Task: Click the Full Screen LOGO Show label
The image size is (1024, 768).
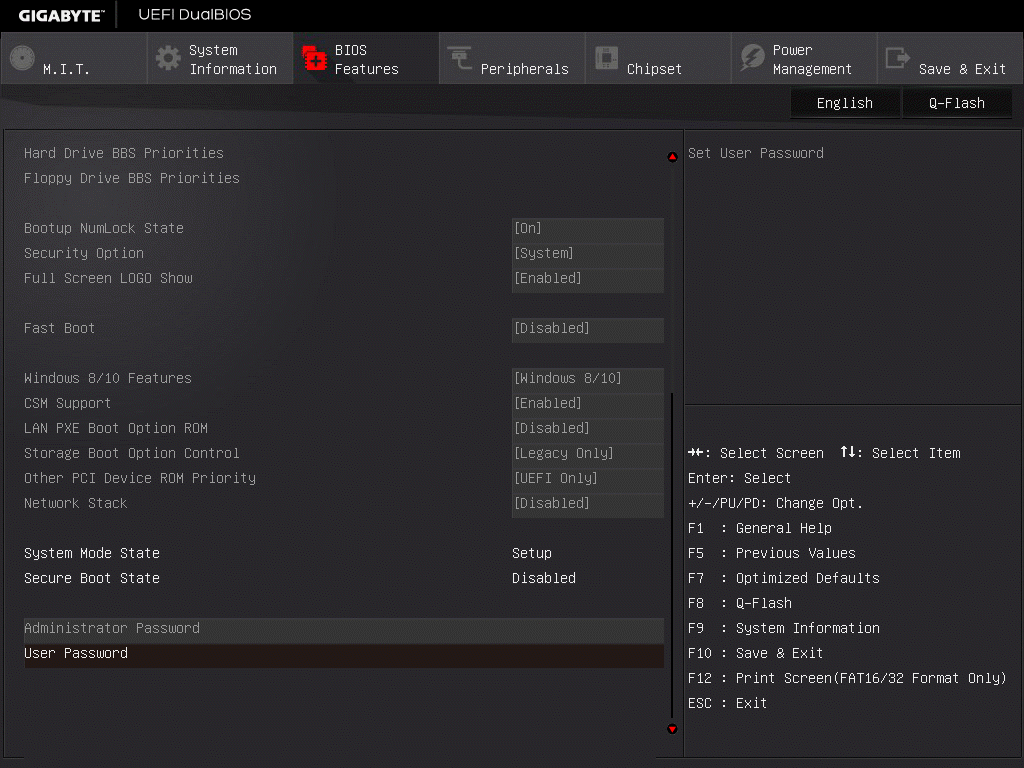Action: (108, 278)
